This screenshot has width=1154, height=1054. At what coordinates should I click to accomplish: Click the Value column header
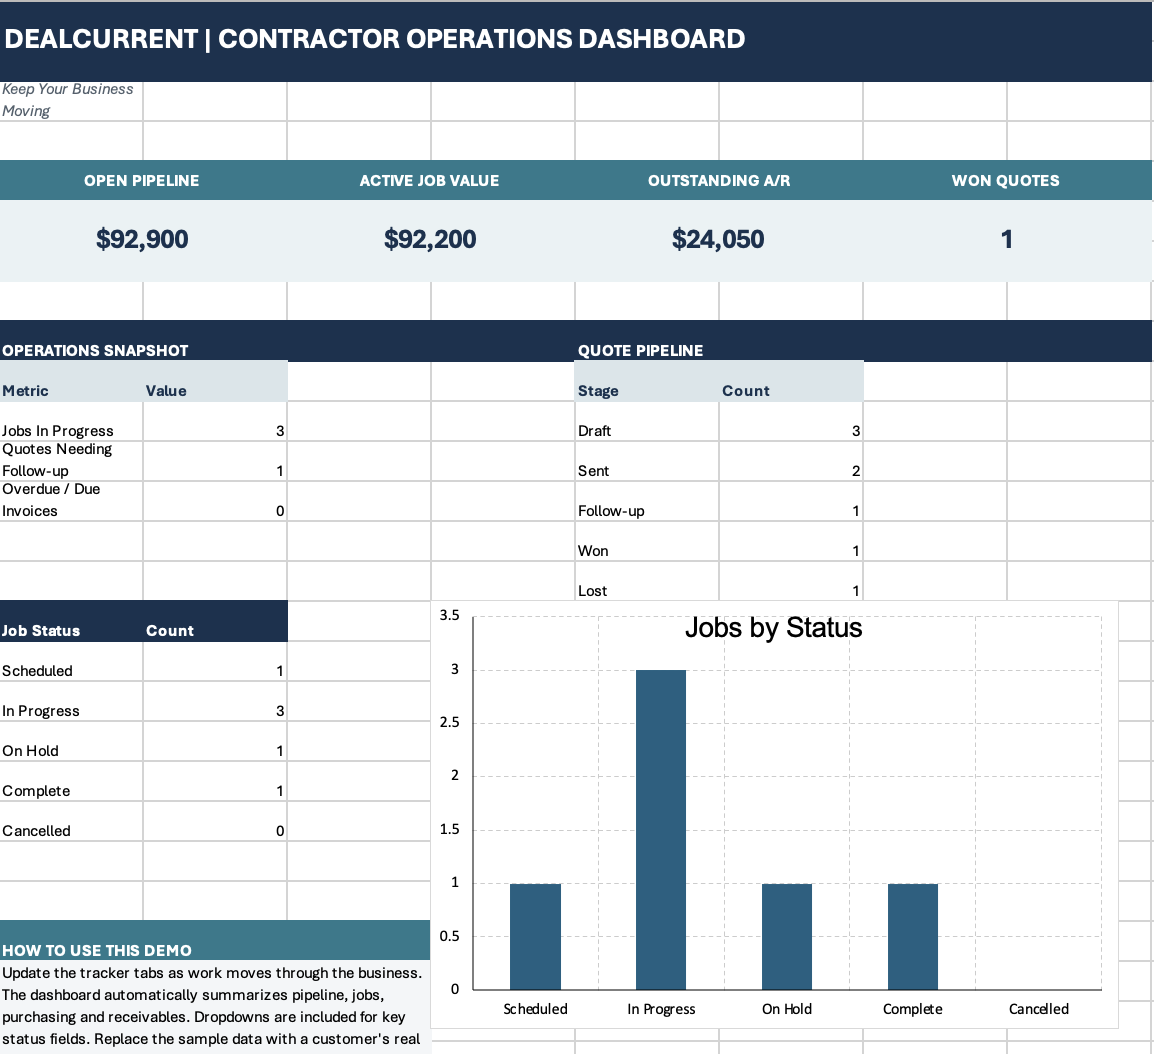(x=215, y=381)
